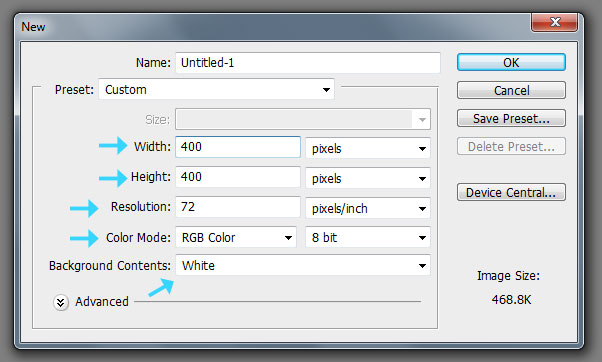Open the Background Contents White dropdown
Image resolution: width=602 pixels, height=362 pixels.
pyautogui.click(x=303, y=265)
